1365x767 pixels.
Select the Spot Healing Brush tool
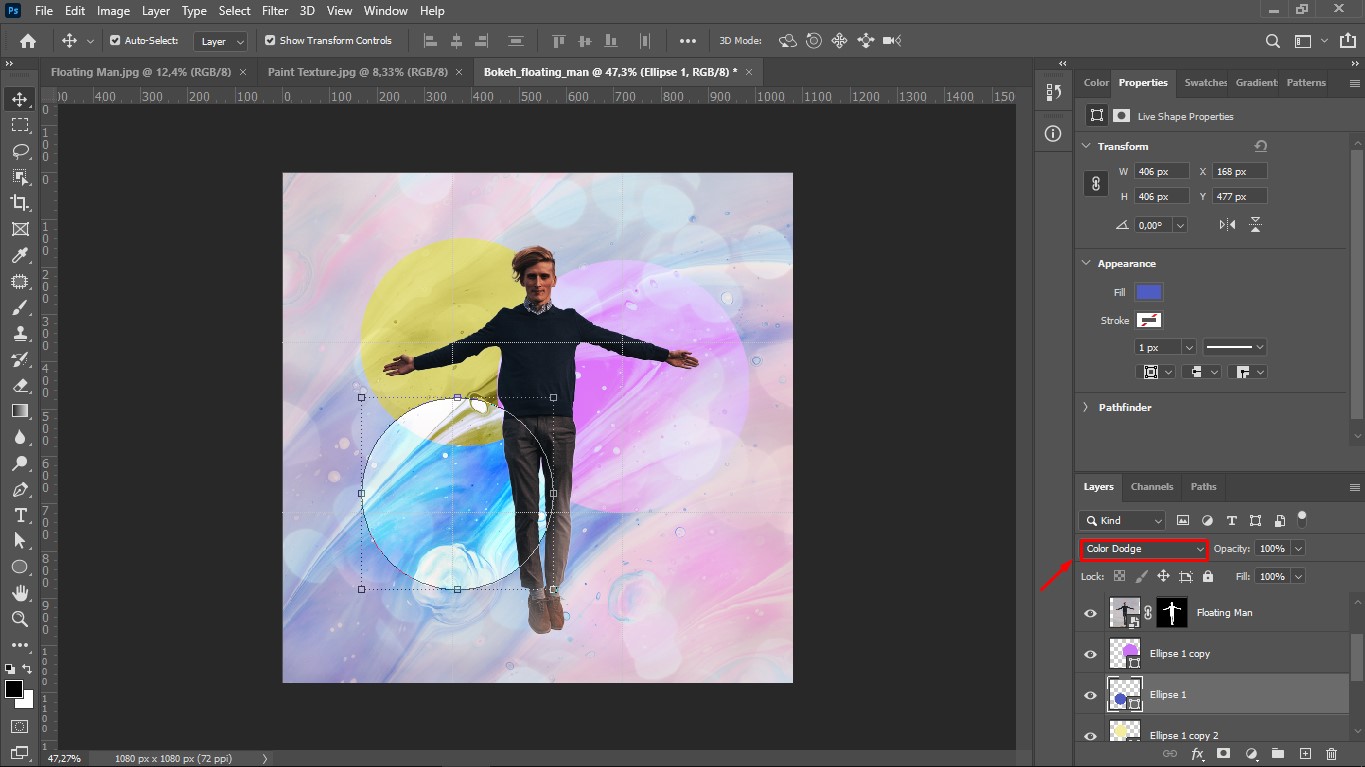click(20, 282)
